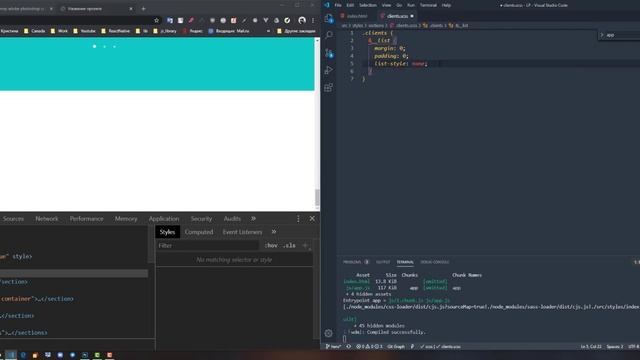Click the first blue extension icon in Chrome
The image size is (640, 360).
click(170, 20)
